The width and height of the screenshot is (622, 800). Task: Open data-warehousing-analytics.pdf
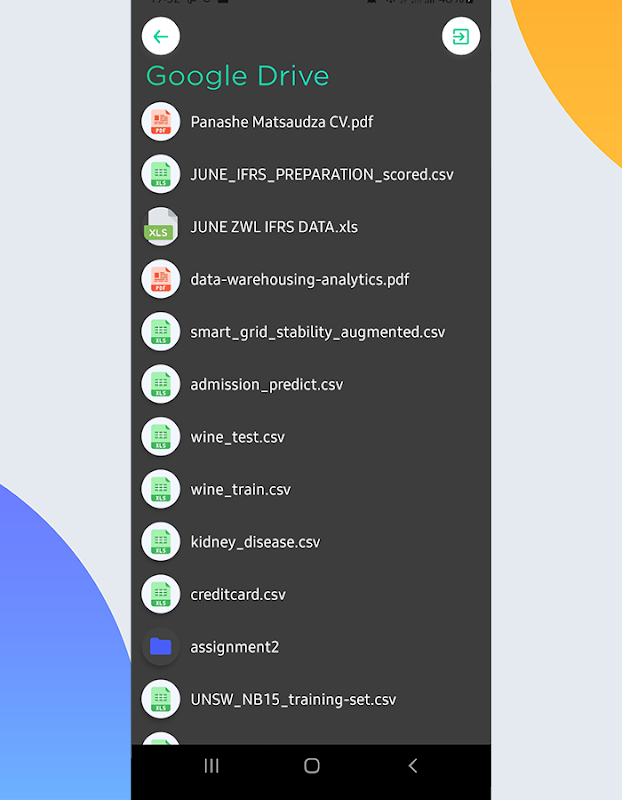click(300, 280)
